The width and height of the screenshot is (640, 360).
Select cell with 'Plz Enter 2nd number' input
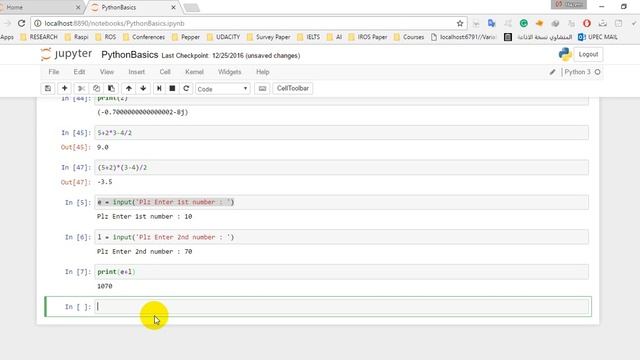point(342,237)
